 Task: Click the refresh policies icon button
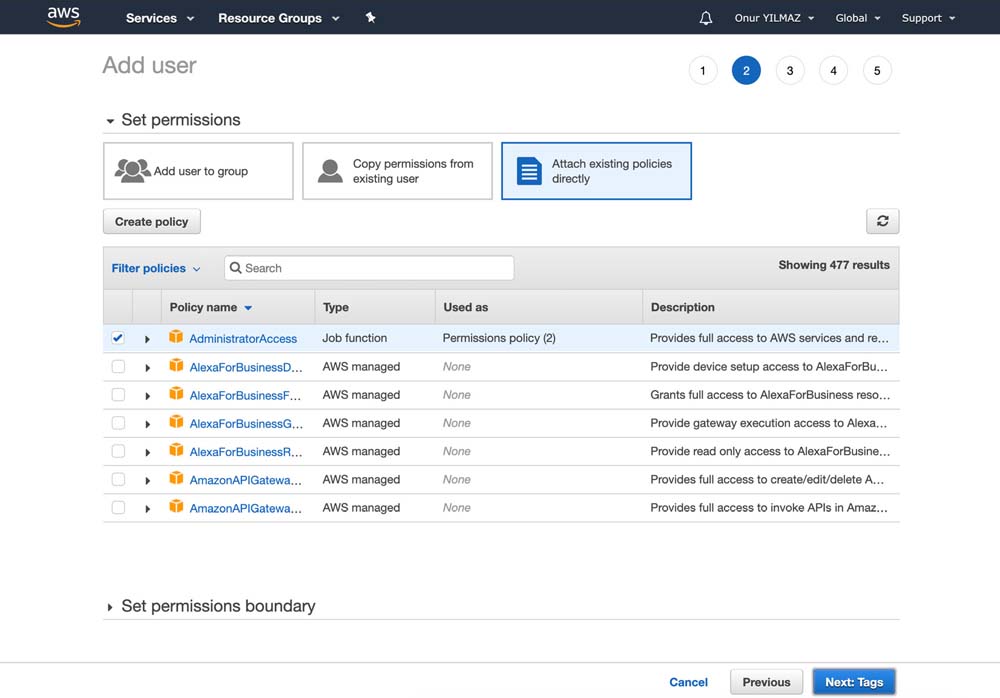pyautogui.click(x=882, y=221)
